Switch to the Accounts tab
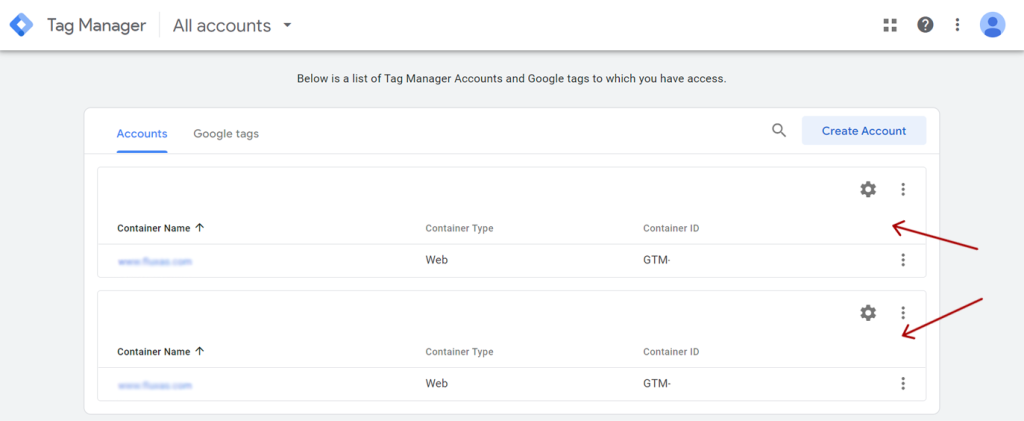 (142, 134)
